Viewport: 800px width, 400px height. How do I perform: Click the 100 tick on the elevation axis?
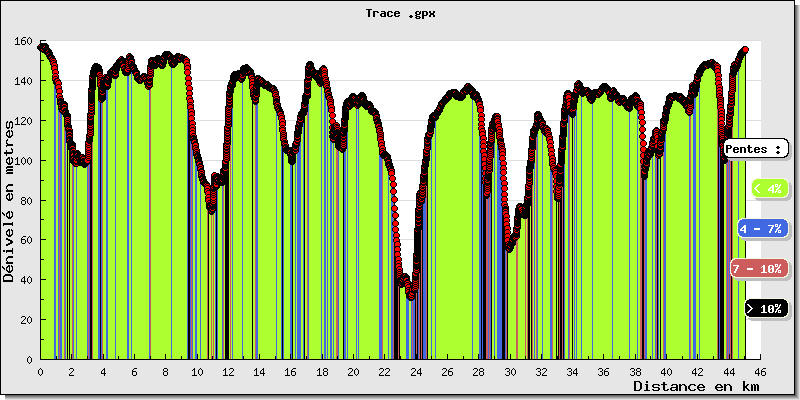tap(23, 161)
